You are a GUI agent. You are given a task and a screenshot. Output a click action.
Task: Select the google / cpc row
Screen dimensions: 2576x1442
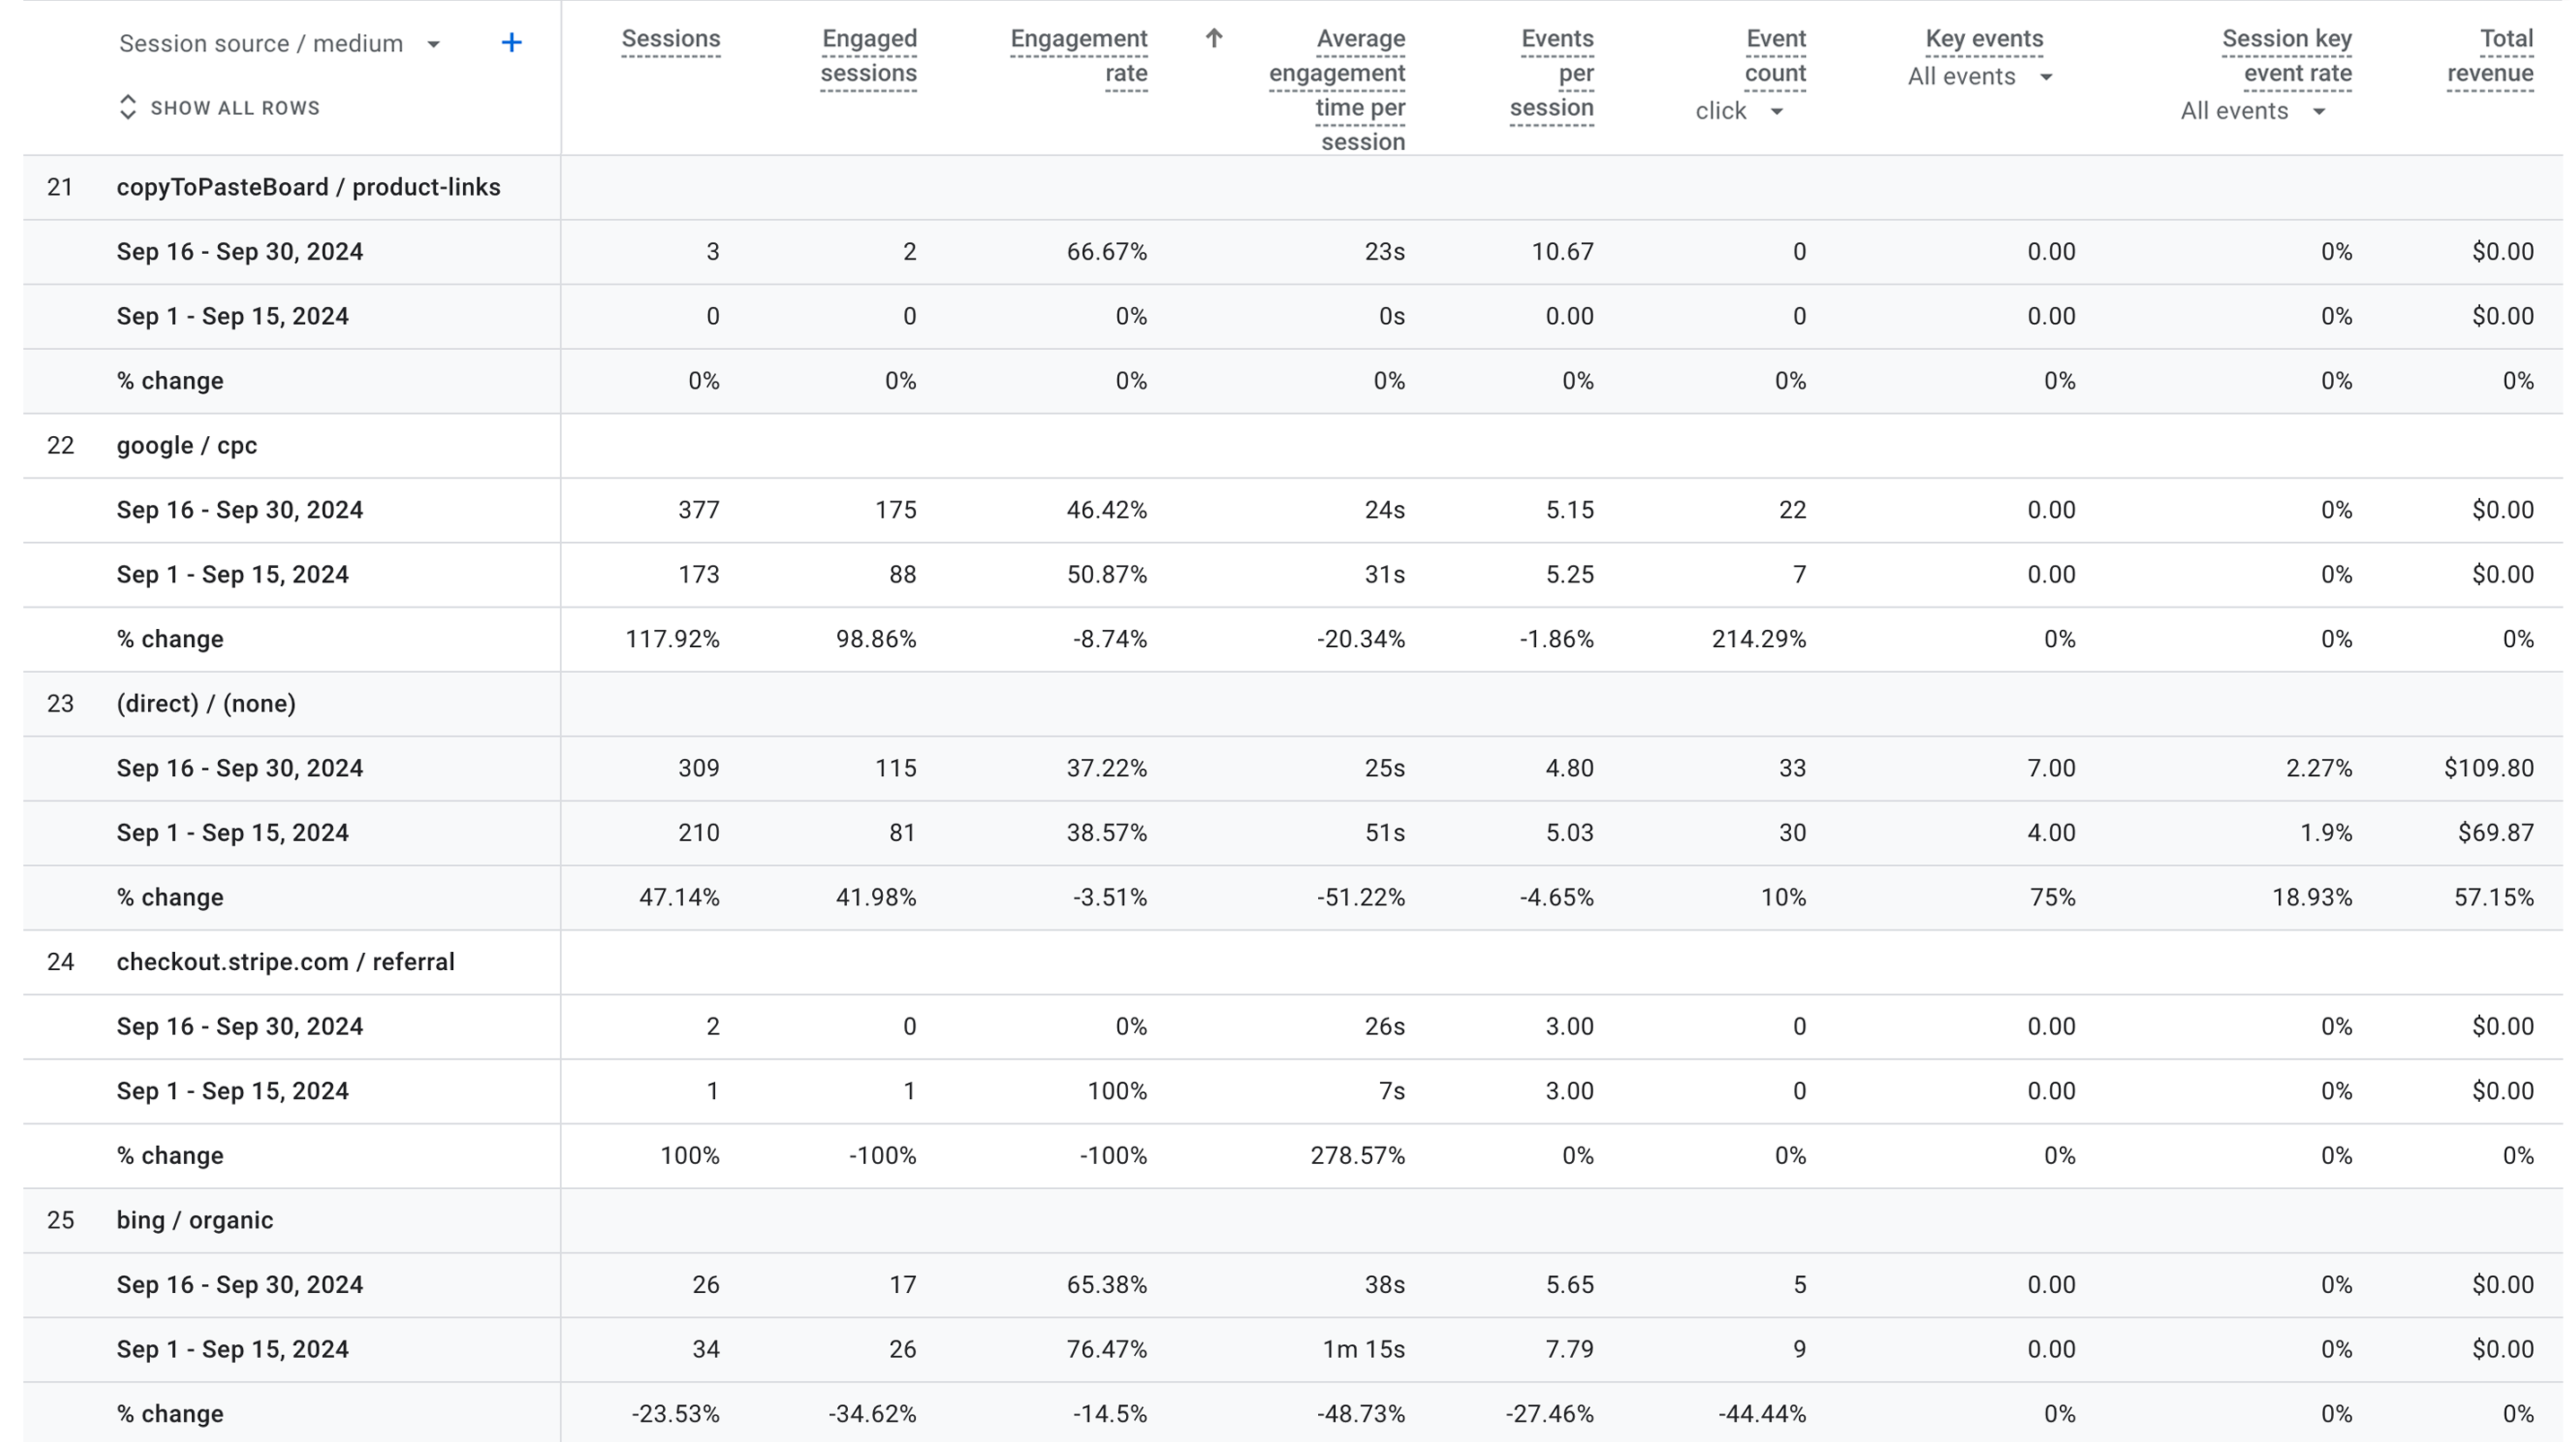click(x=187, y=446)
